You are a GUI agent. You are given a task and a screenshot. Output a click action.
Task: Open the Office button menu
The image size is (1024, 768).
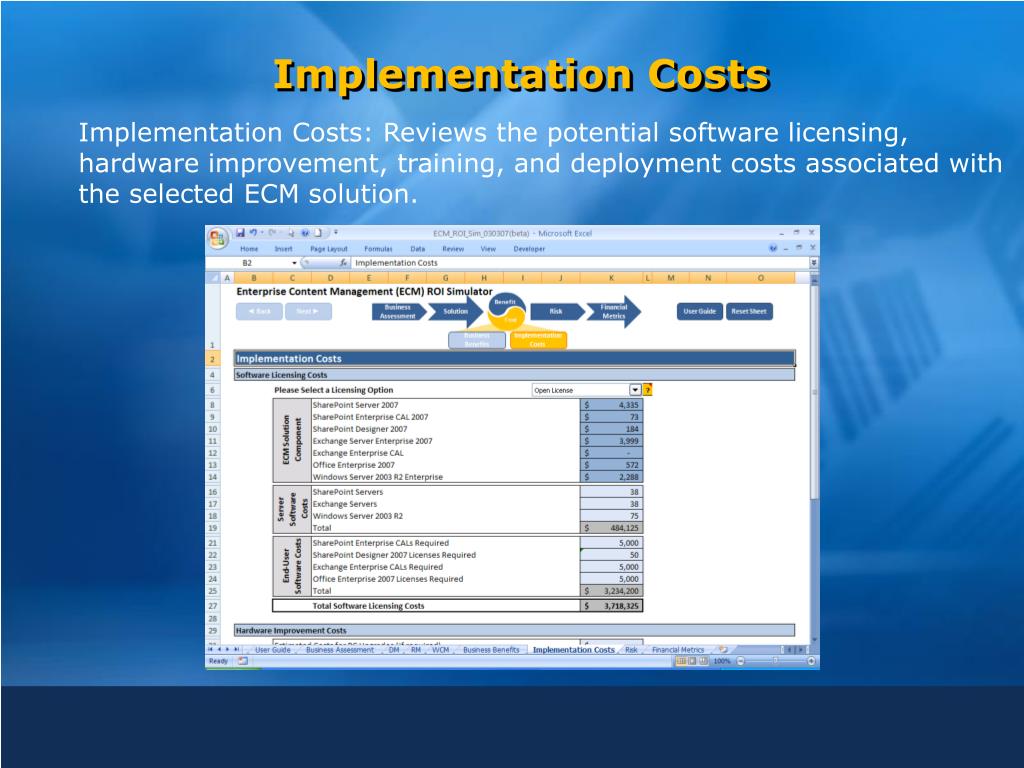click(x=217, y=238)
